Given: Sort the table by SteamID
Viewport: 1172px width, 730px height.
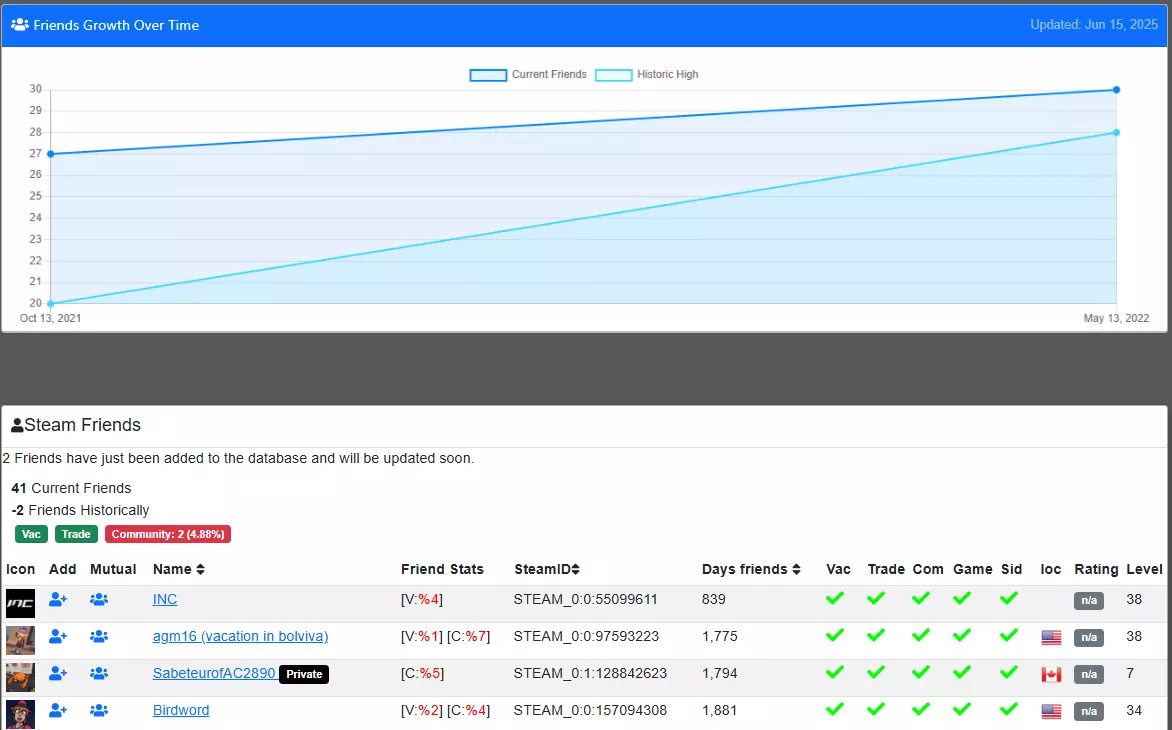Looking at the screenshot, I should pos(547,569).
